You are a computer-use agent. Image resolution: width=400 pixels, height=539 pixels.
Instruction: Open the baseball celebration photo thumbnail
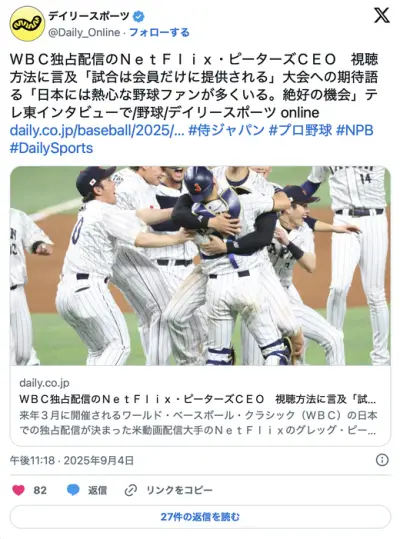pos(200,266)
